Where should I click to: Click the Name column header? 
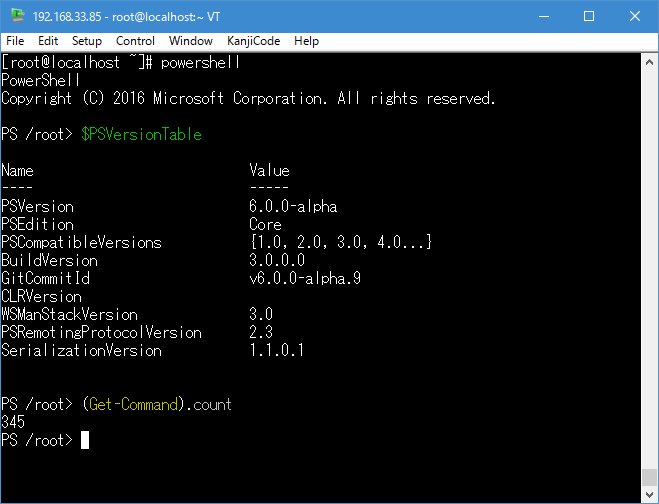(x=17, y=171)
